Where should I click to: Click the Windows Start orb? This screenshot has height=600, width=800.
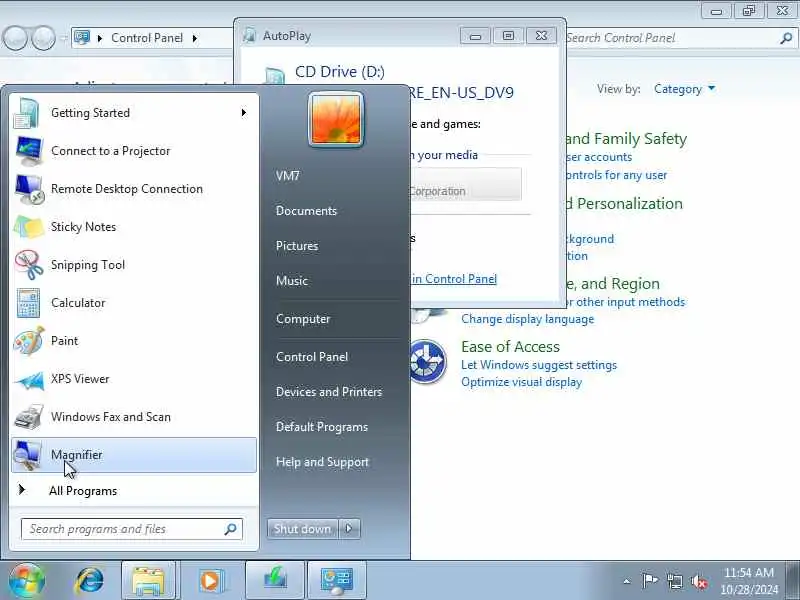tap(26, 581)
